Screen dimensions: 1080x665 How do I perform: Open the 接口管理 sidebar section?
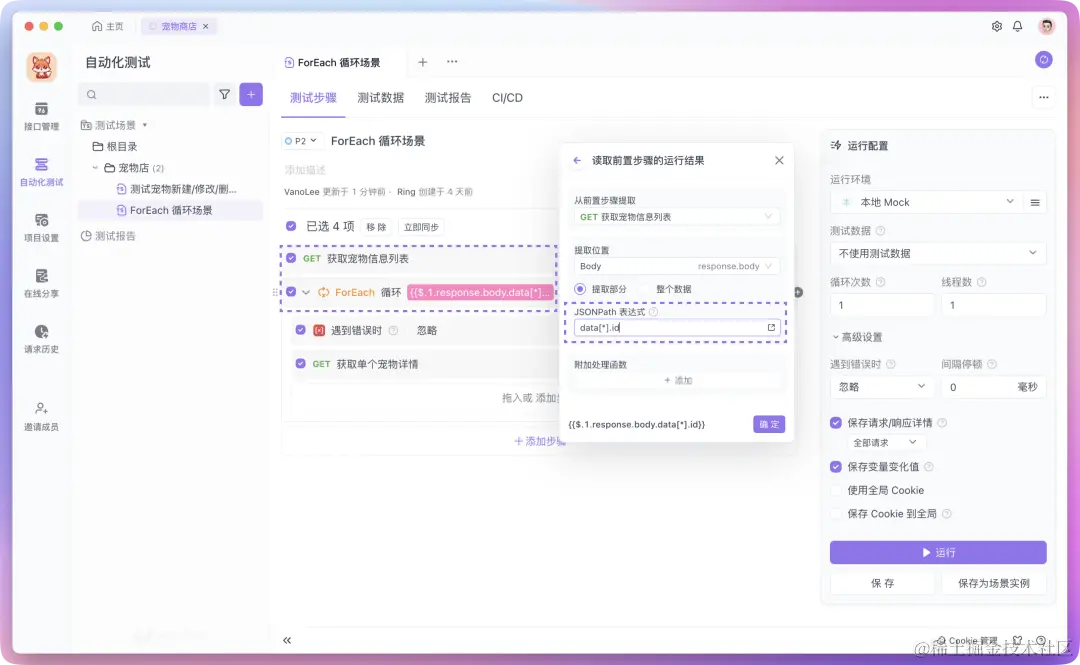[40, 118]
